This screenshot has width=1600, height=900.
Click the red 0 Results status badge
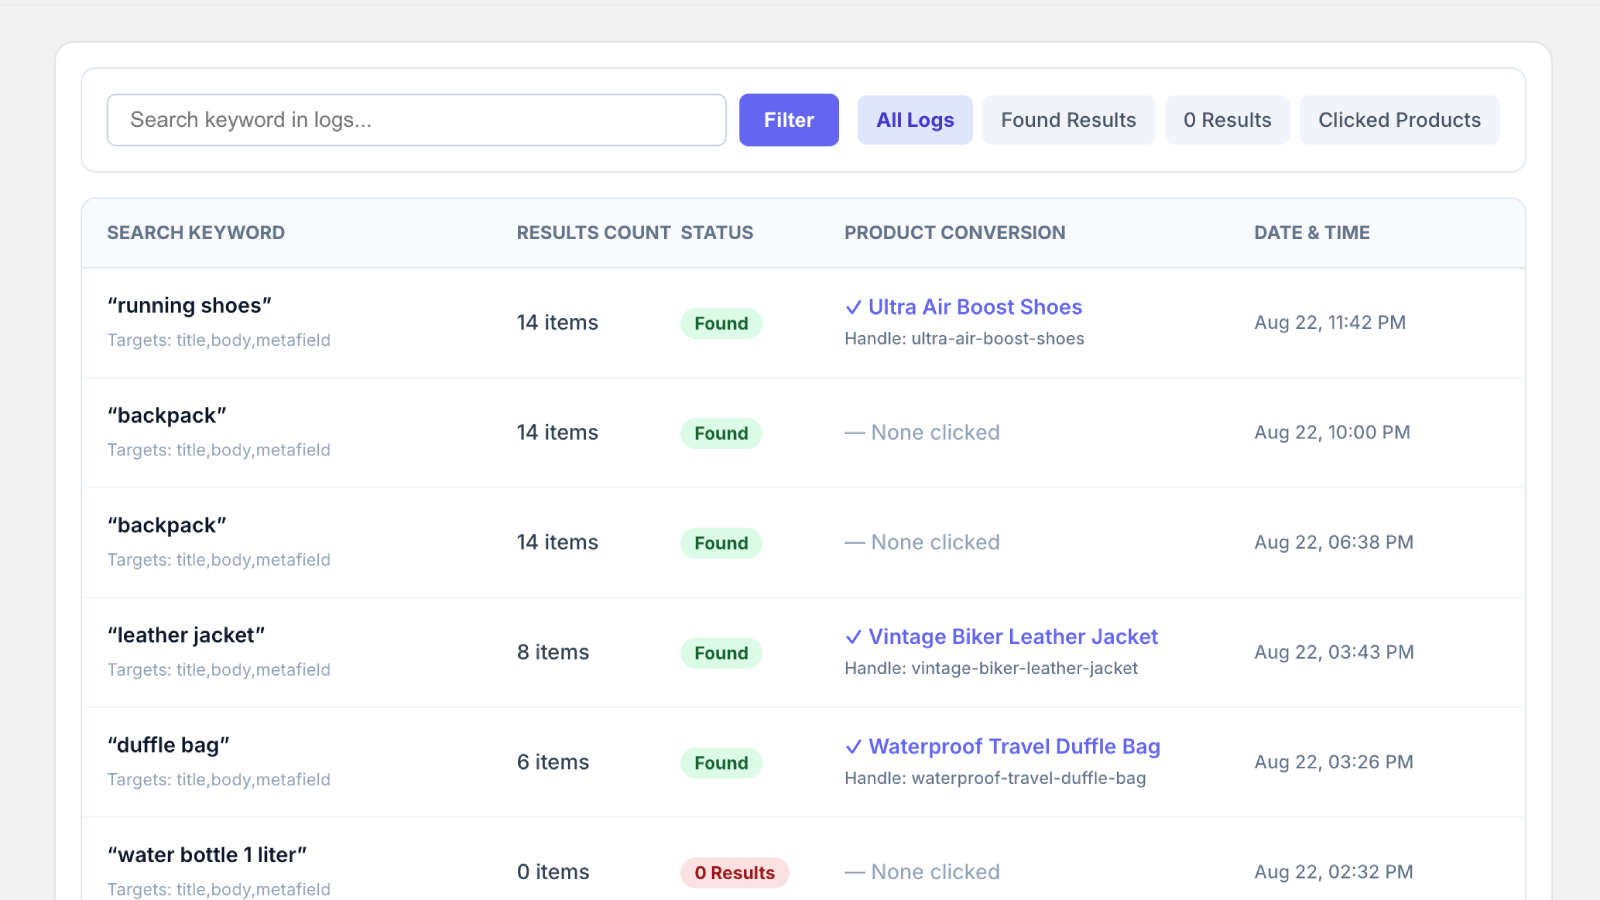735,873
